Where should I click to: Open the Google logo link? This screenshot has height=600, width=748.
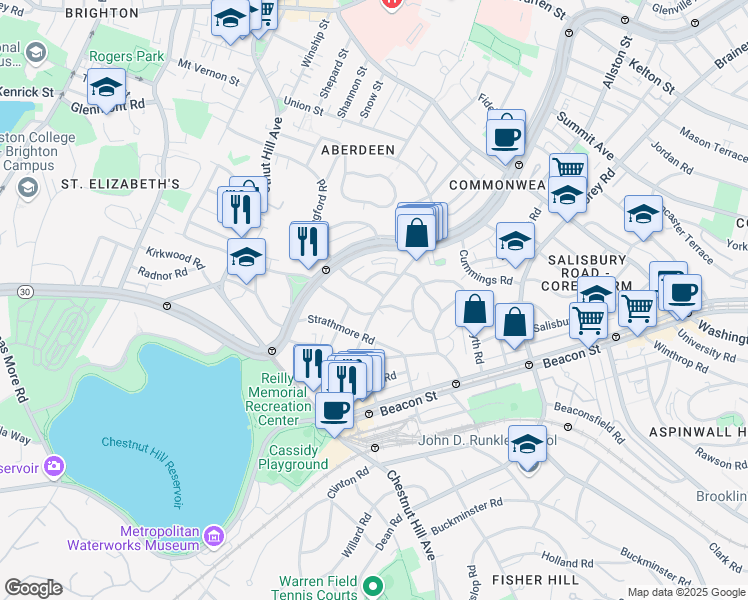pyautogui.click(x=33, y=588)
